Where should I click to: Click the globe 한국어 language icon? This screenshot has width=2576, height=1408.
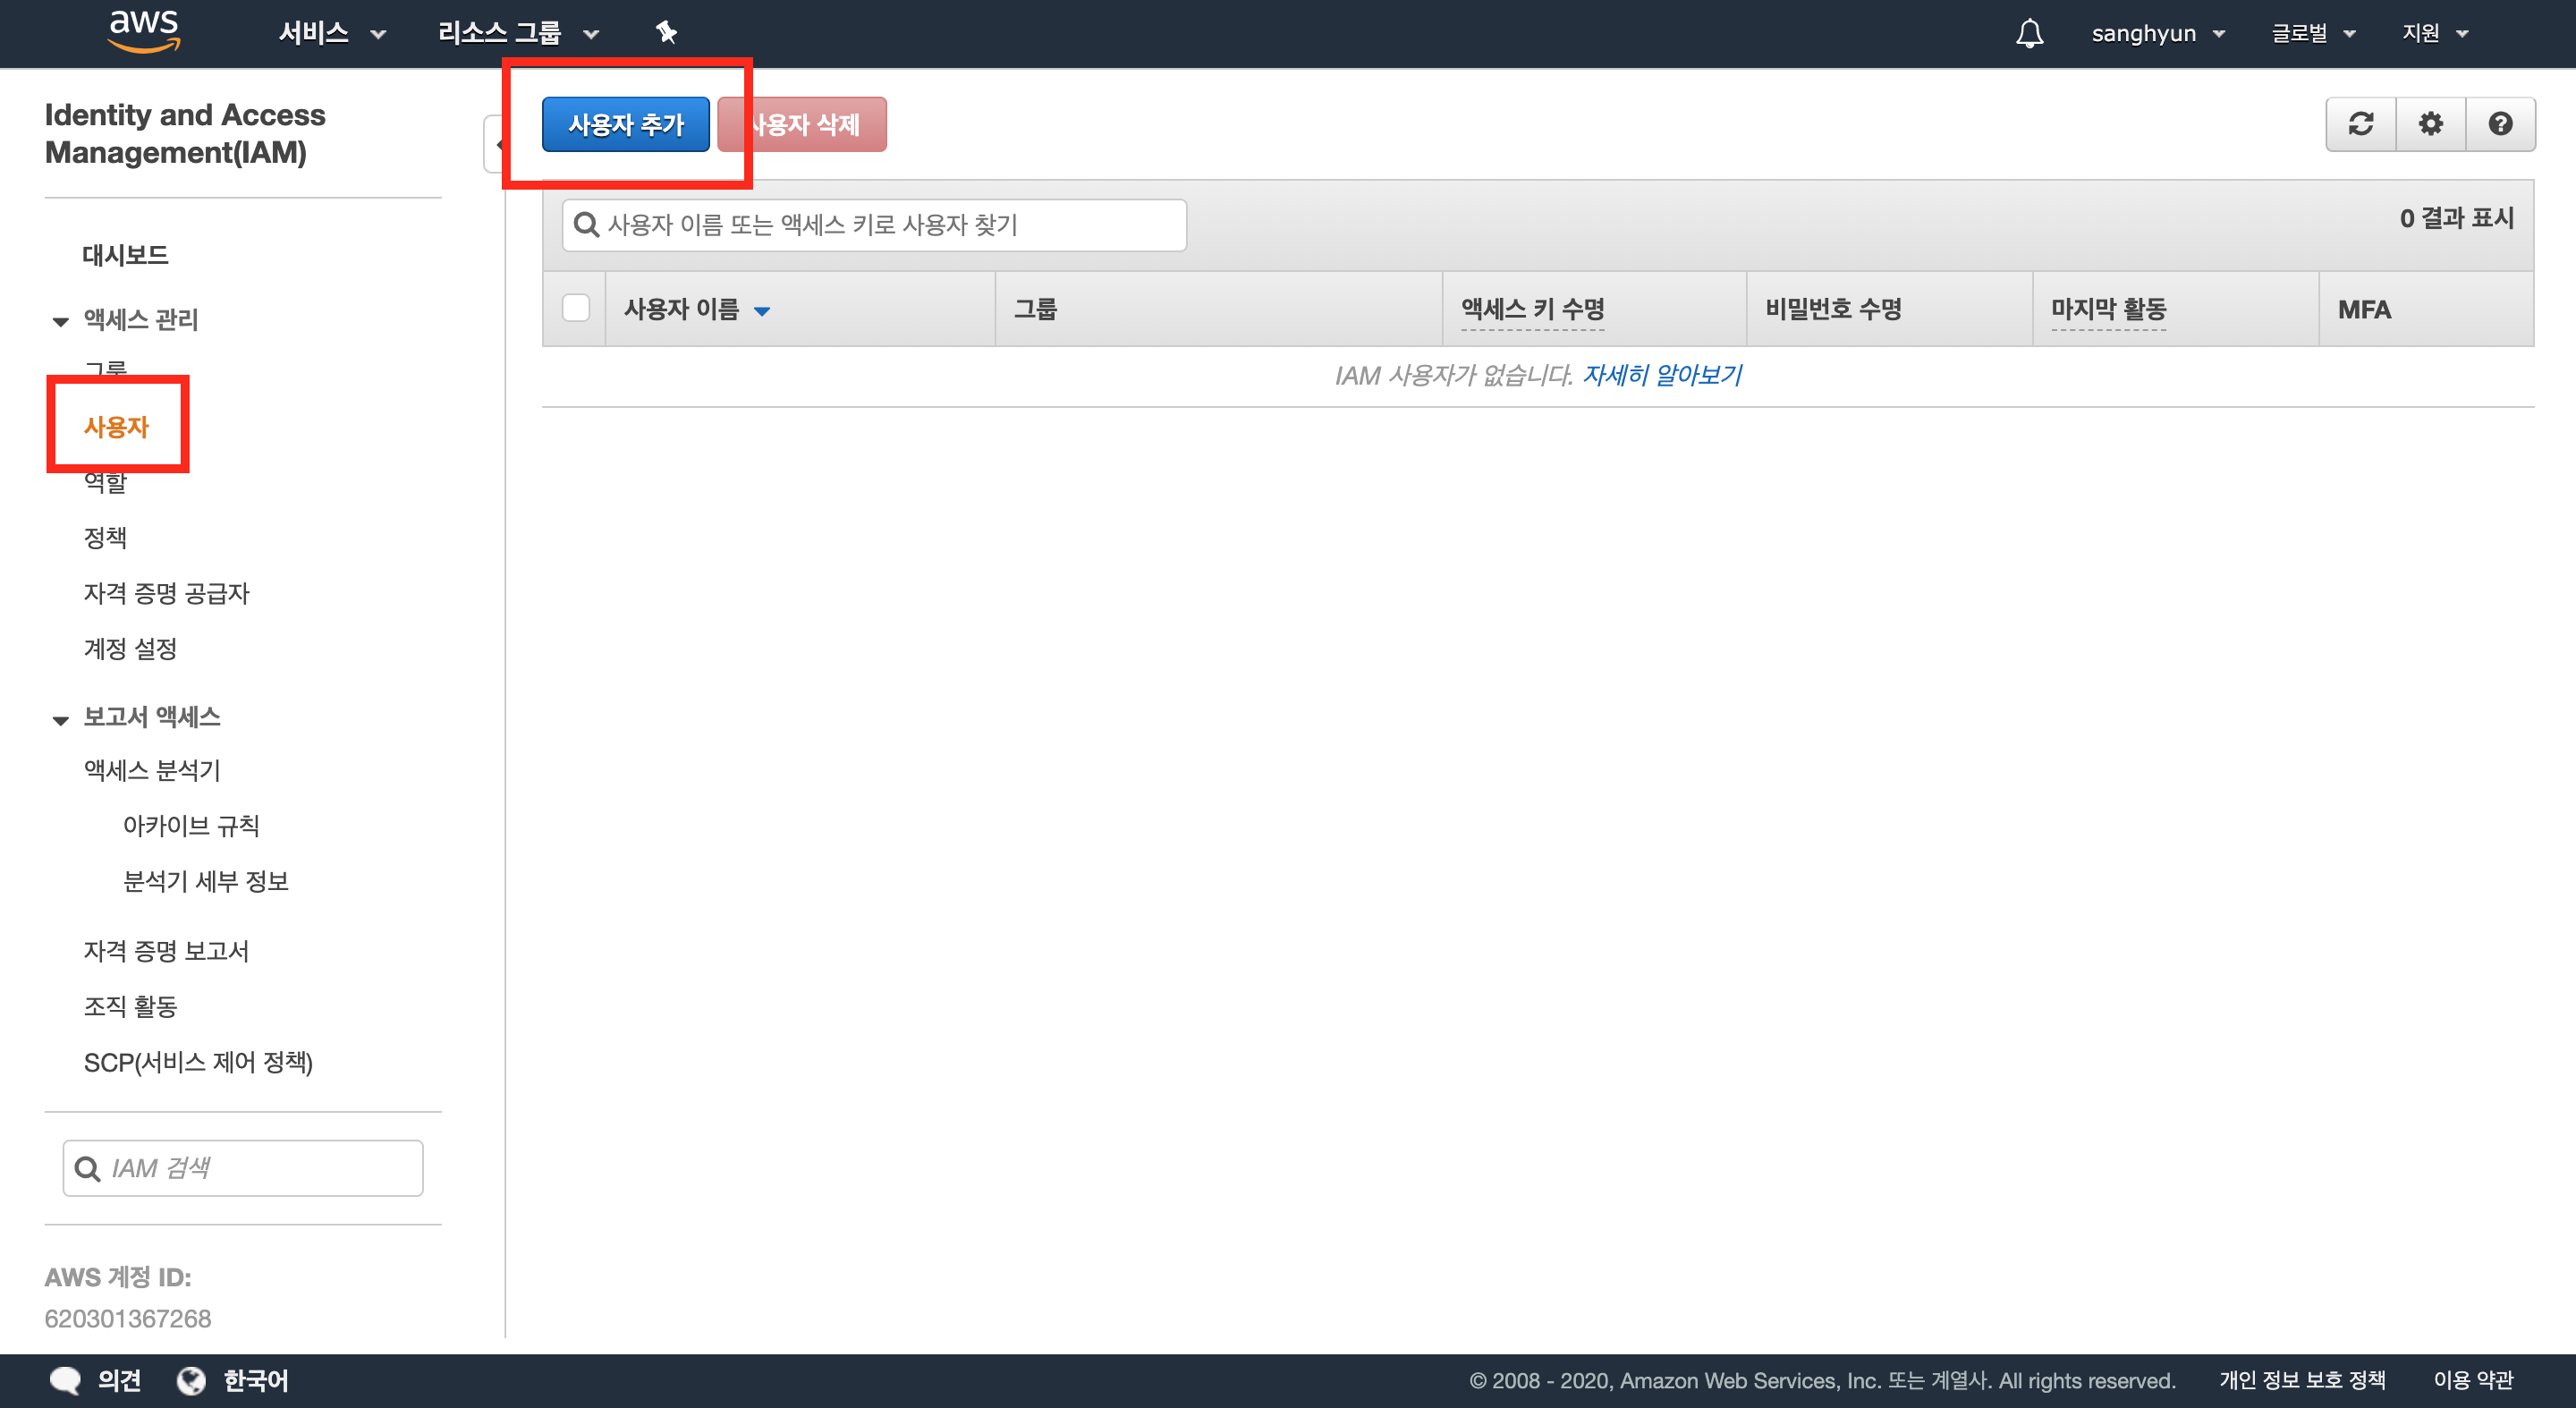[x=191, y=1380]
